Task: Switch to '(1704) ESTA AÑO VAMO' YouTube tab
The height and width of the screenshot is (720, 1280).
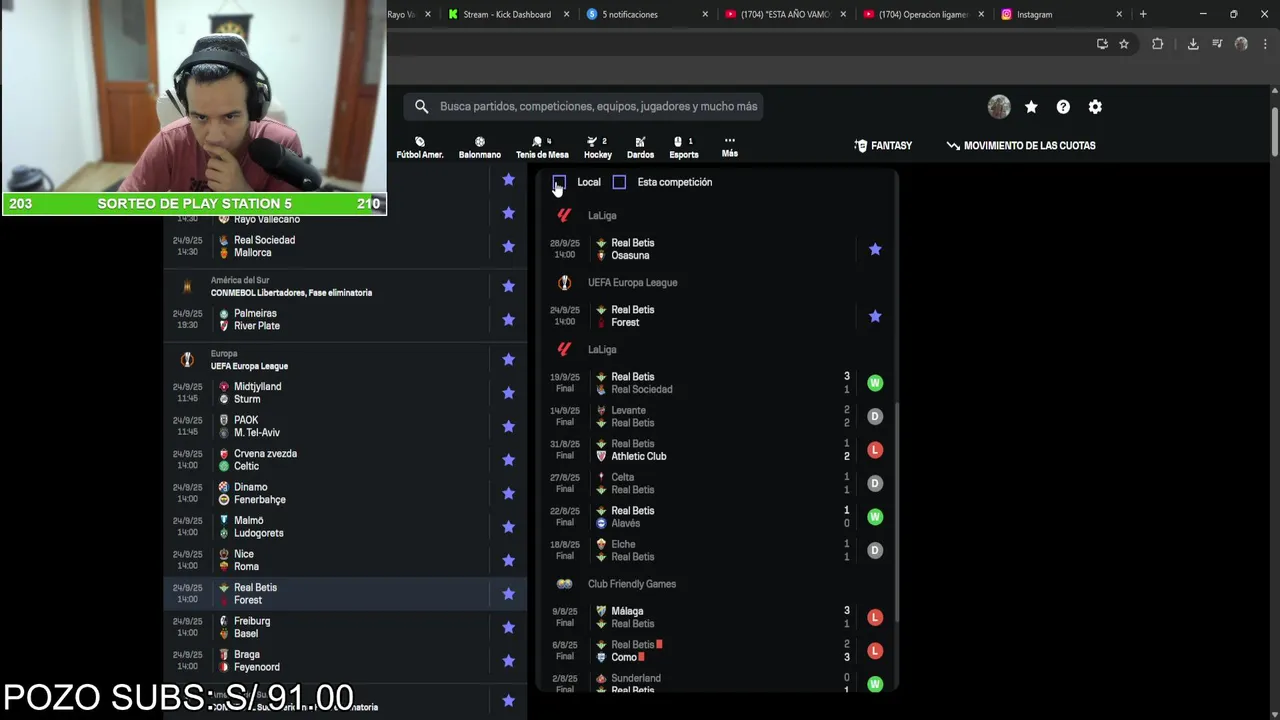Action: coord(785,15)
